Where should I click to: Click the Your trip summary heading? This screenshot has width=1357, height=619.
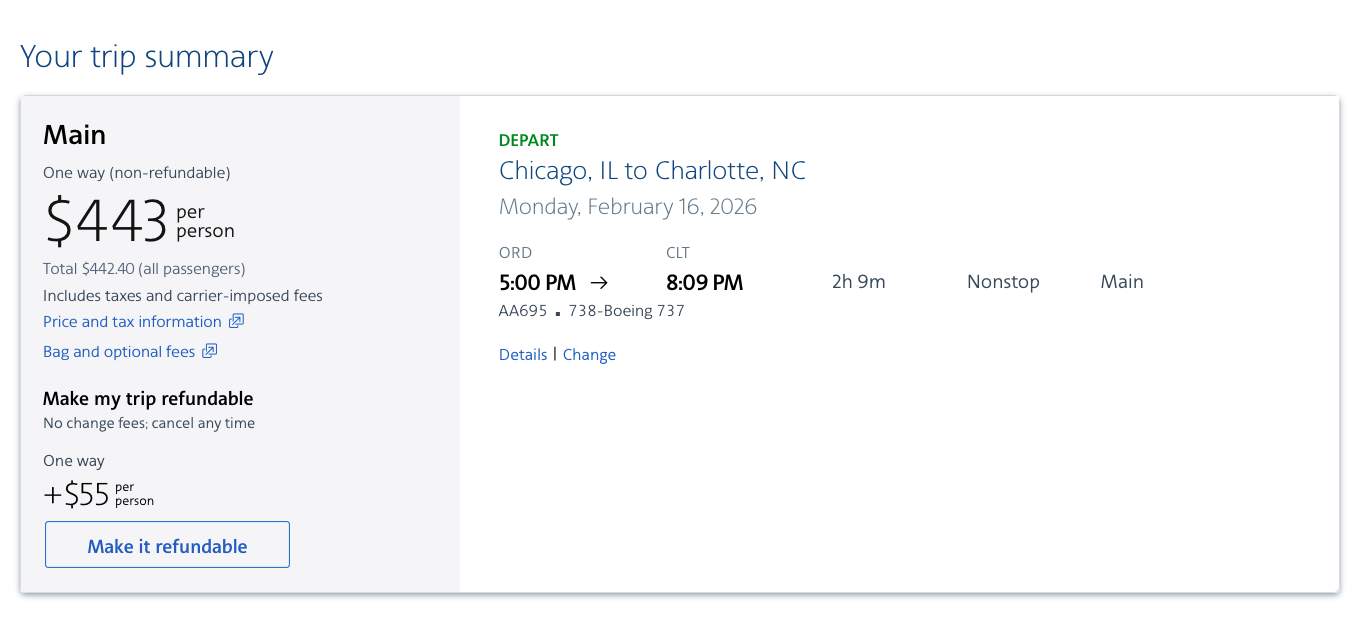click(146, 56)
